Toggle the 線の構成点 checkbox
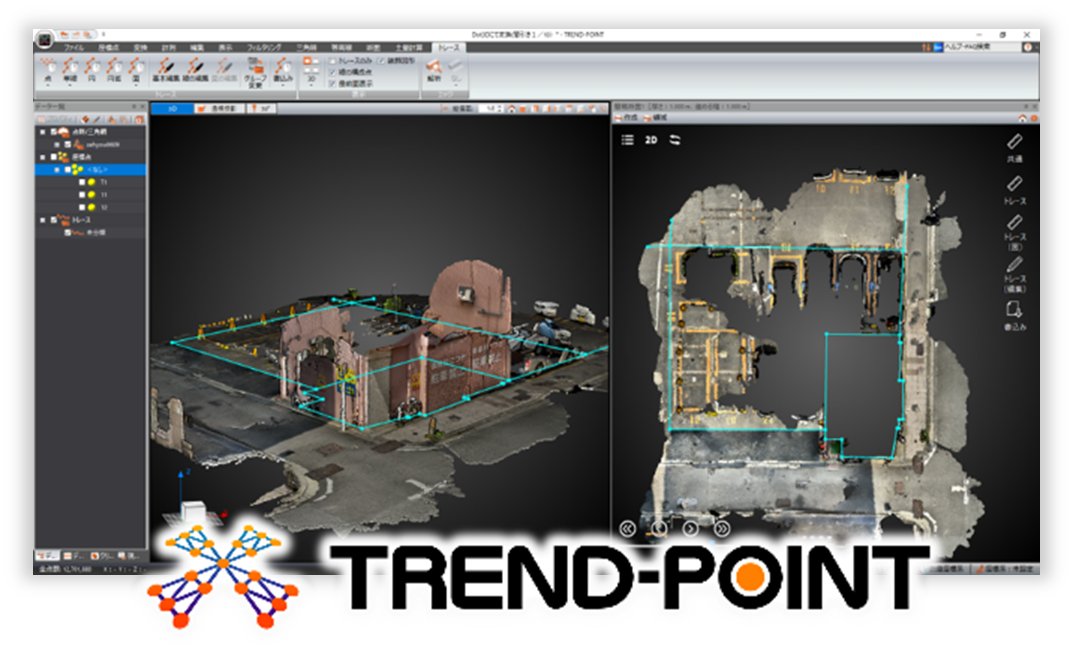The height and width of the screenshot is (652, 1073). click(333, 72)
